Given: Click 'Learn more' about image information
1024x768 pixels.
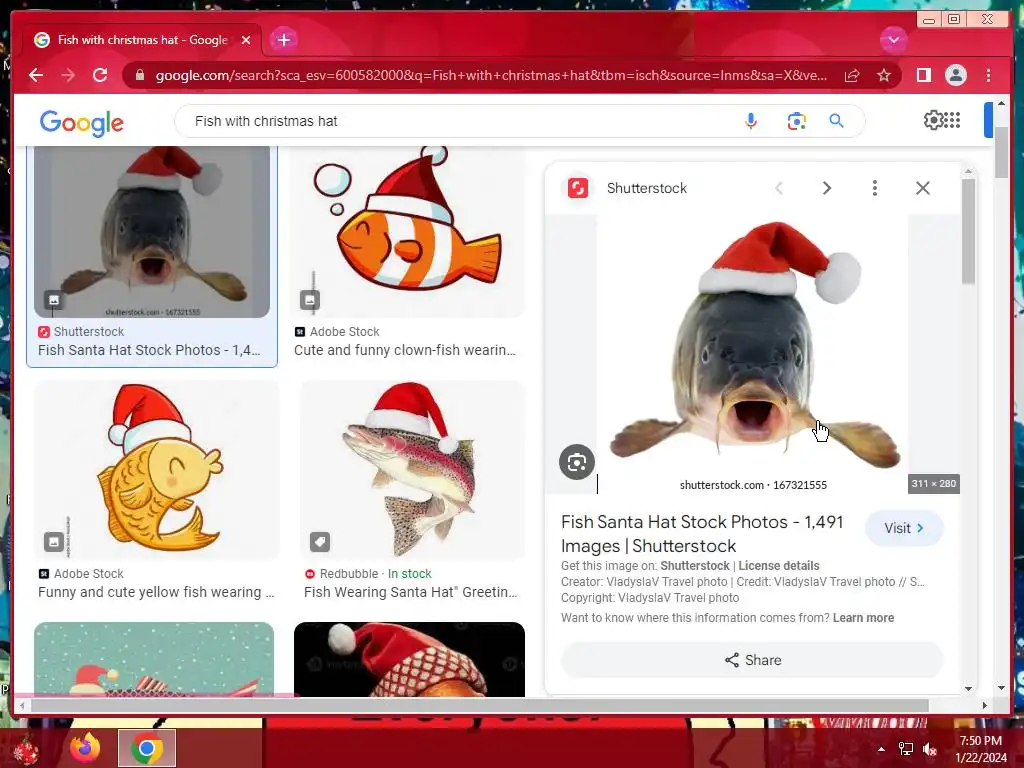Looking at the screenshot, I should pos(863,618).
